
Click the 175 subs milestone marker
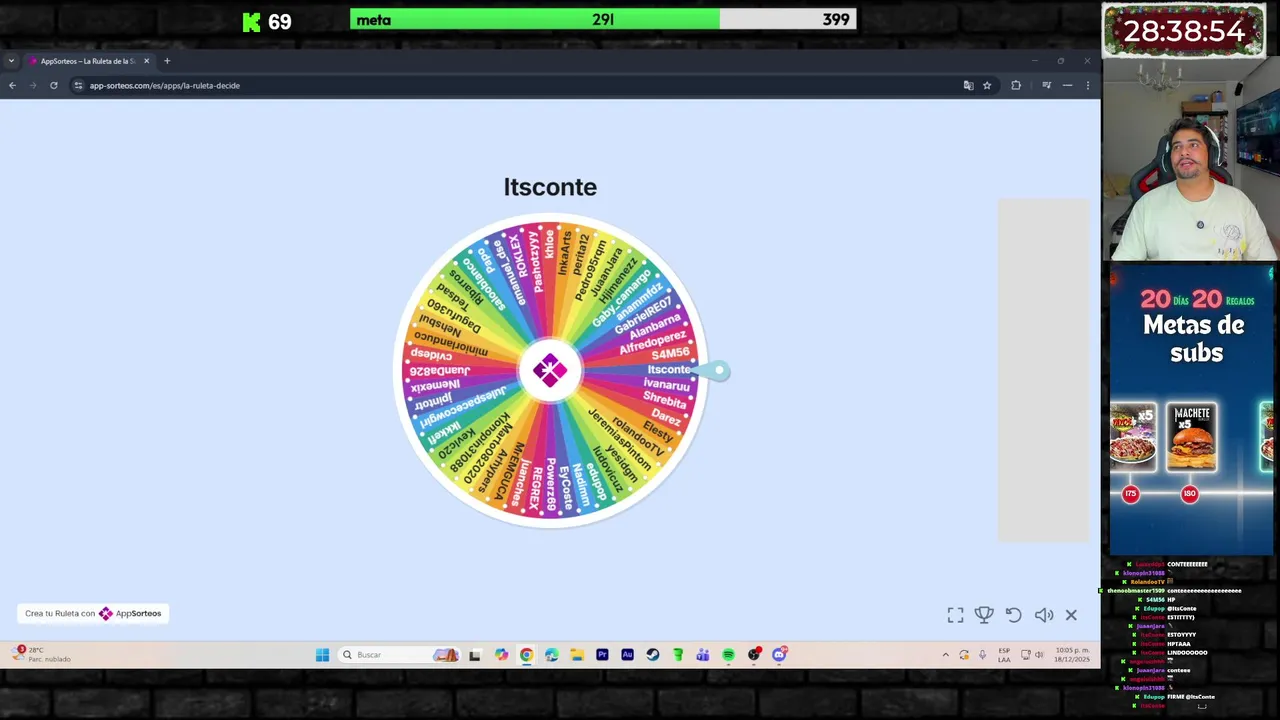coord(1131,494)
